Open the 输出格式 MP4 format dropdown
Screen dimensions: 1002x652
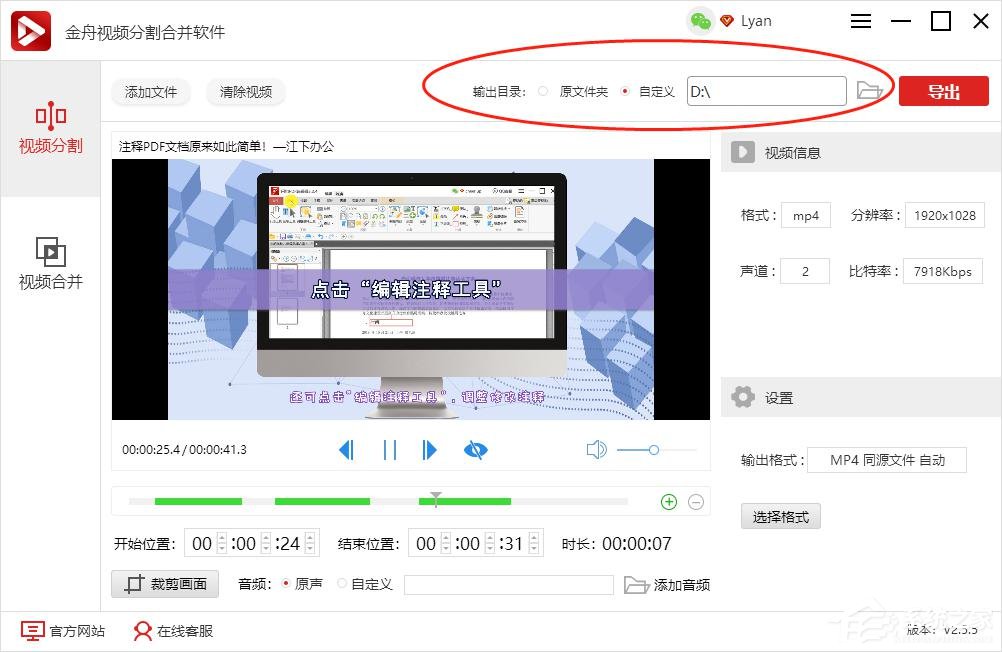888,460
